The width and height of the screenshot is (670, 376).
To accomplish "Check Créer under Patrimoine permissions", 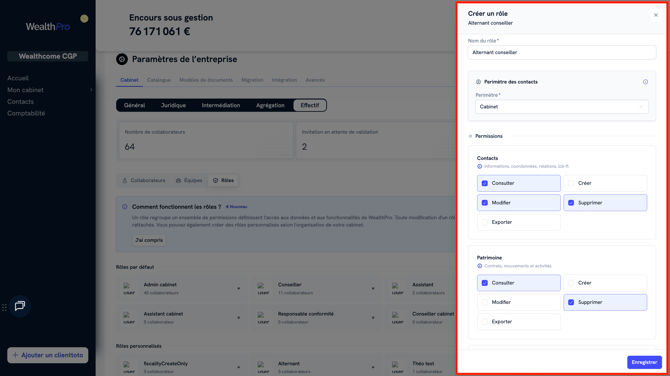I will pyautogui.click(x=571, y=283).
